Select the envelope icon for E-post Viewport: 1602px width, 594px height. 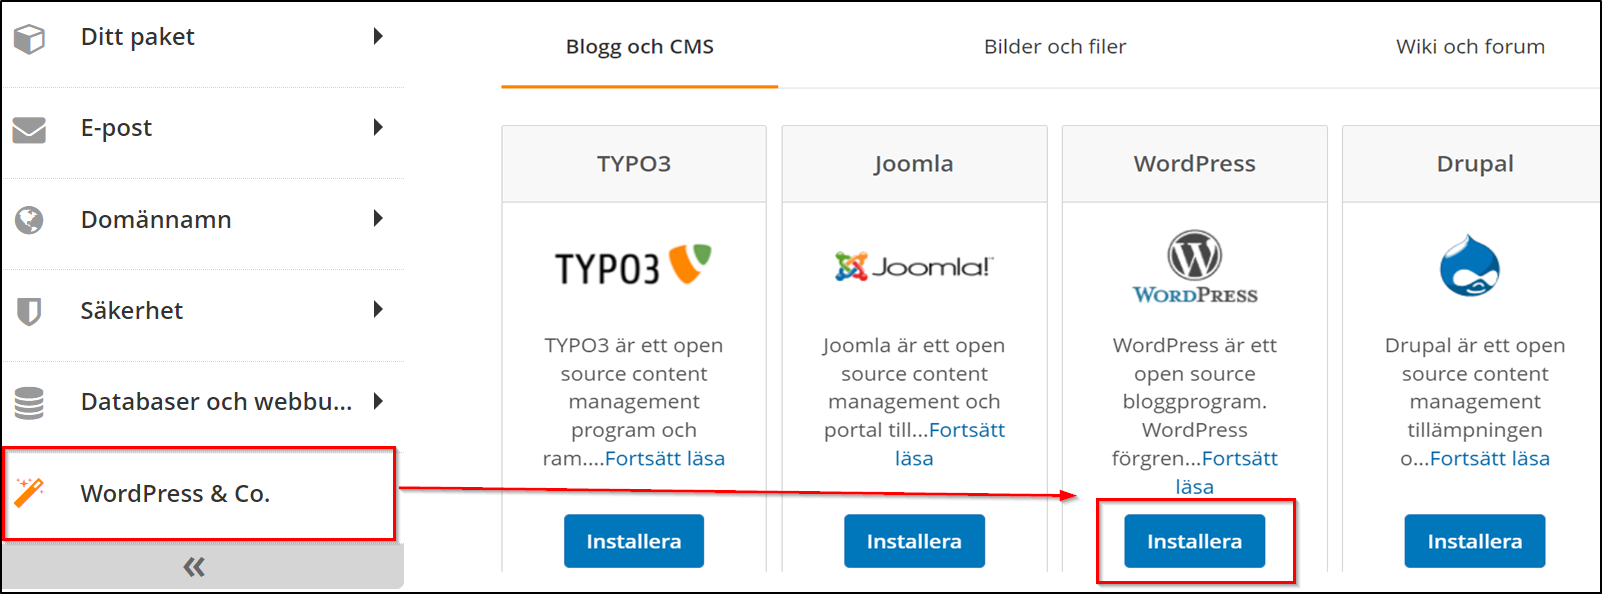click(x=27, y=128)
